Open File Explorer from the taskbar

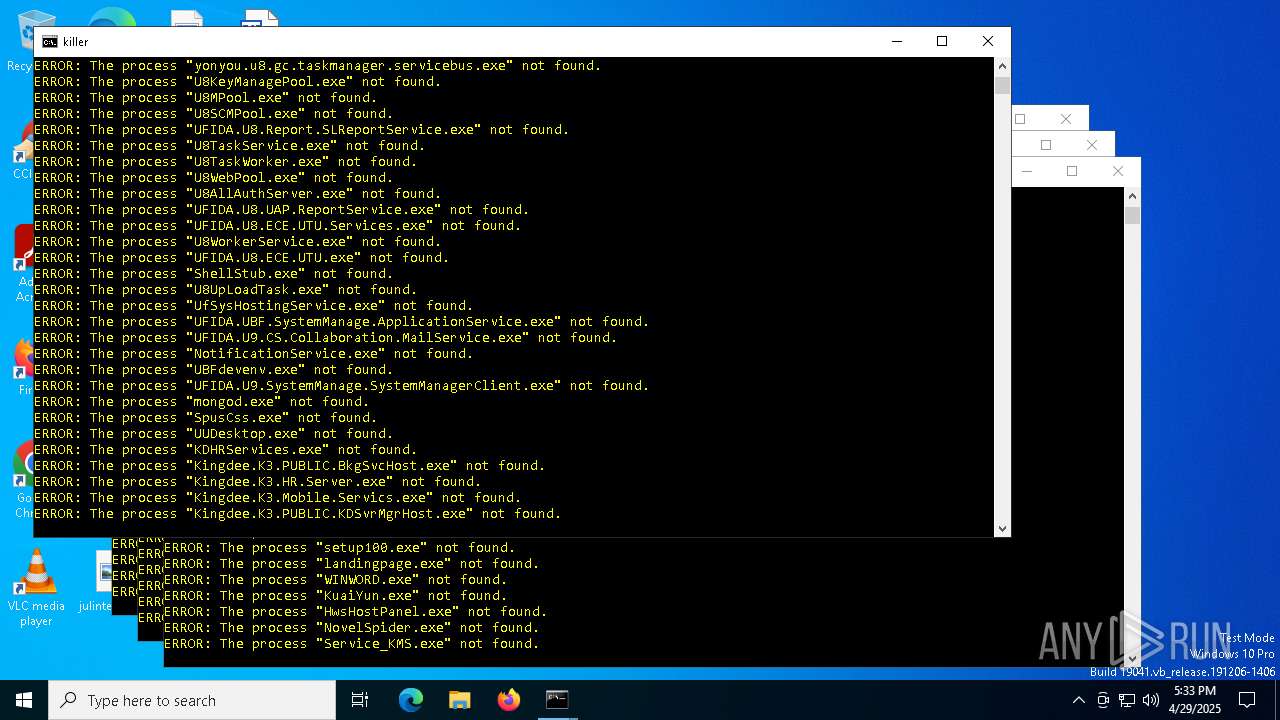click(x=460, y=700)
